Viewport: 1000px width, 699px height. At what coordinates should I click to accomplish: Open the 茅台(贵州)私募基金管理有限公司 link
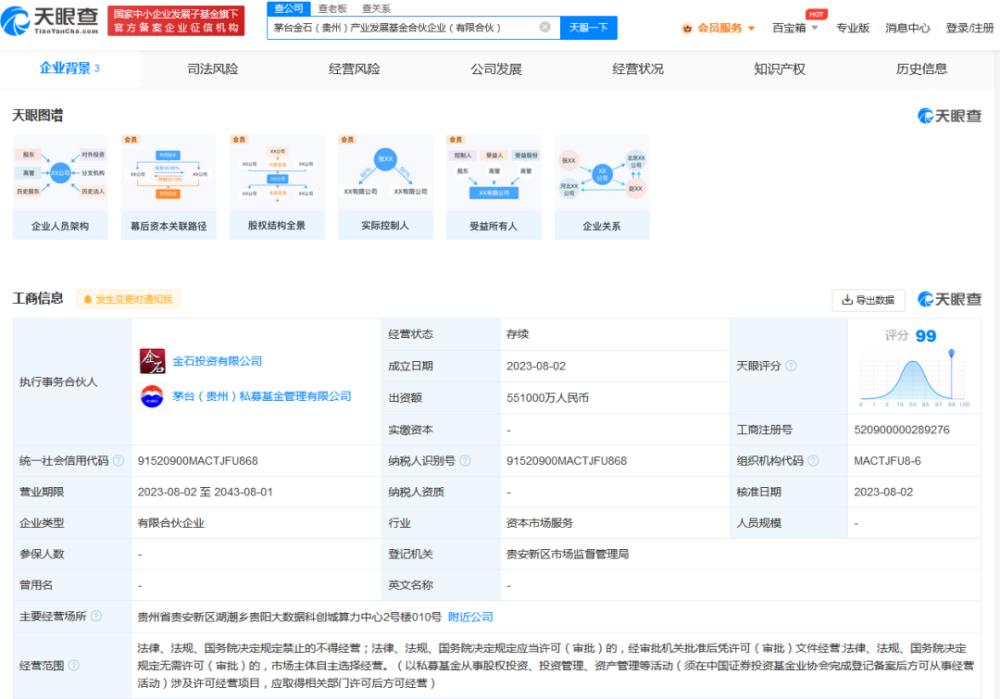tap(262, 396)
